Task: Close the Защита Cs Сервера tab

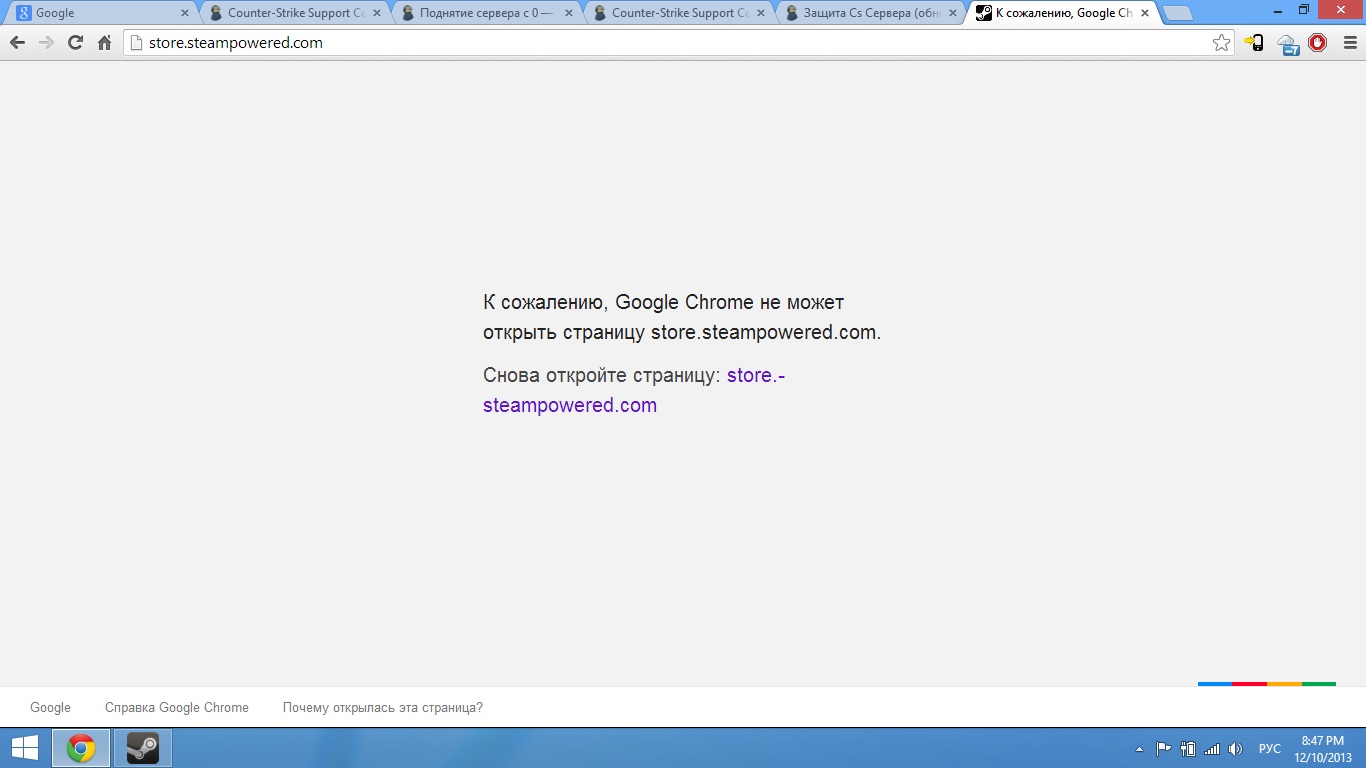Action: tap(952, 13)
